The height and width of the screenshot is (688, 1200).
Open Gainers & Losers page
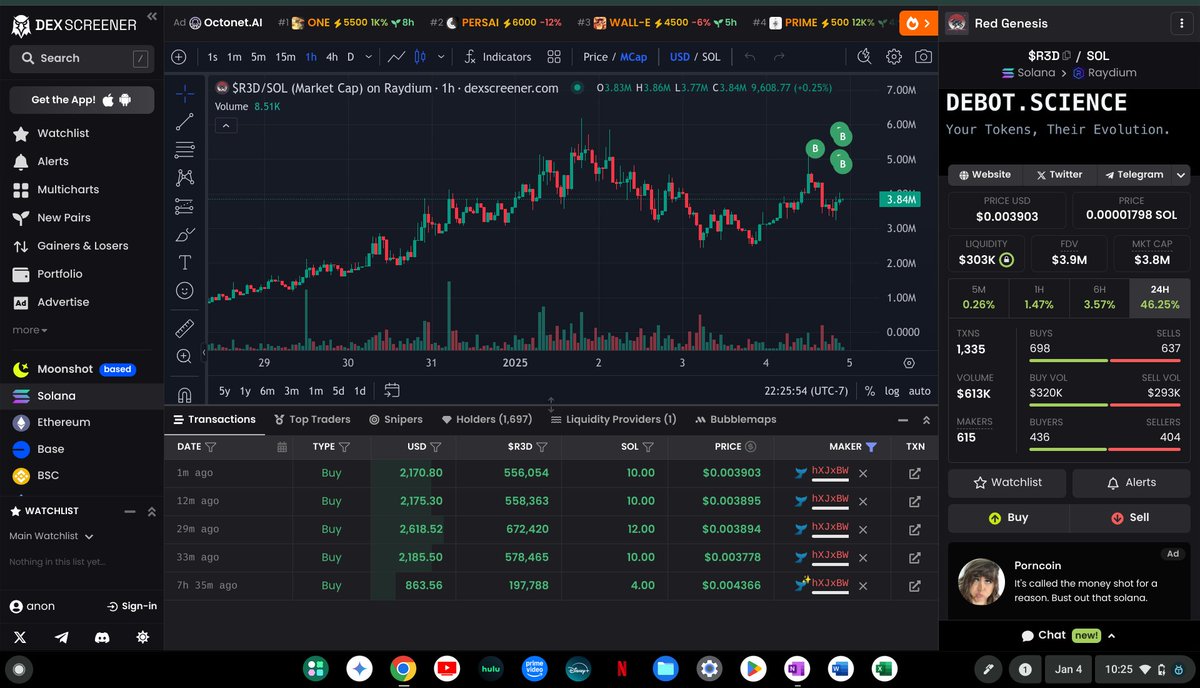tap(82, 245)
